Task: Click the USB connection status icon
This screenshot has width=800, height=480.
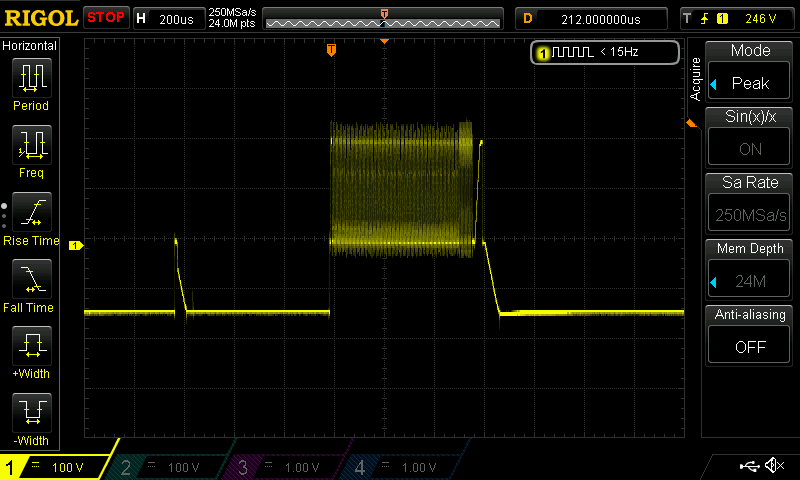Action: coord(749,466)
